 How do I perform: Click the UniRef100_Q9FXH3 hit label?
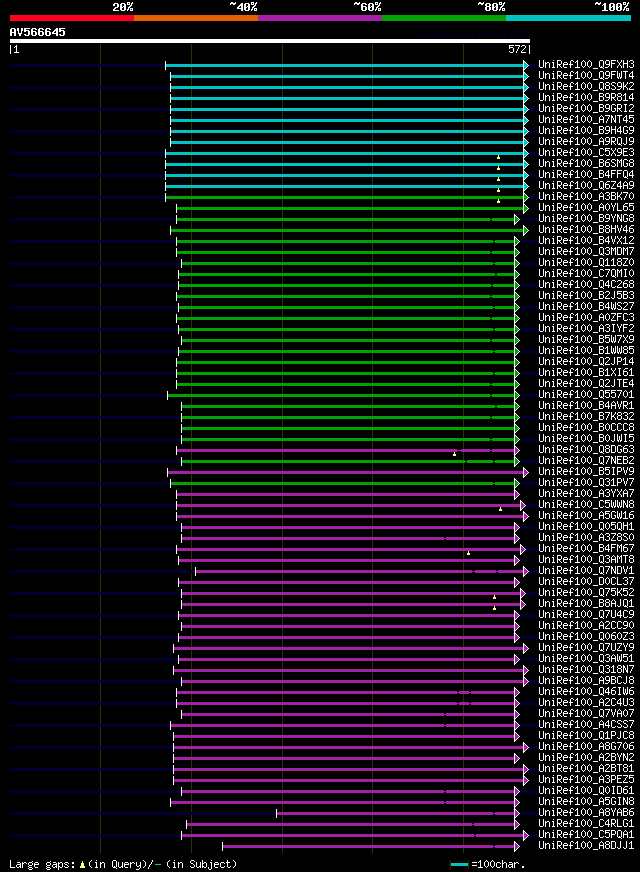pyautogui.click(x=586, y=65)
